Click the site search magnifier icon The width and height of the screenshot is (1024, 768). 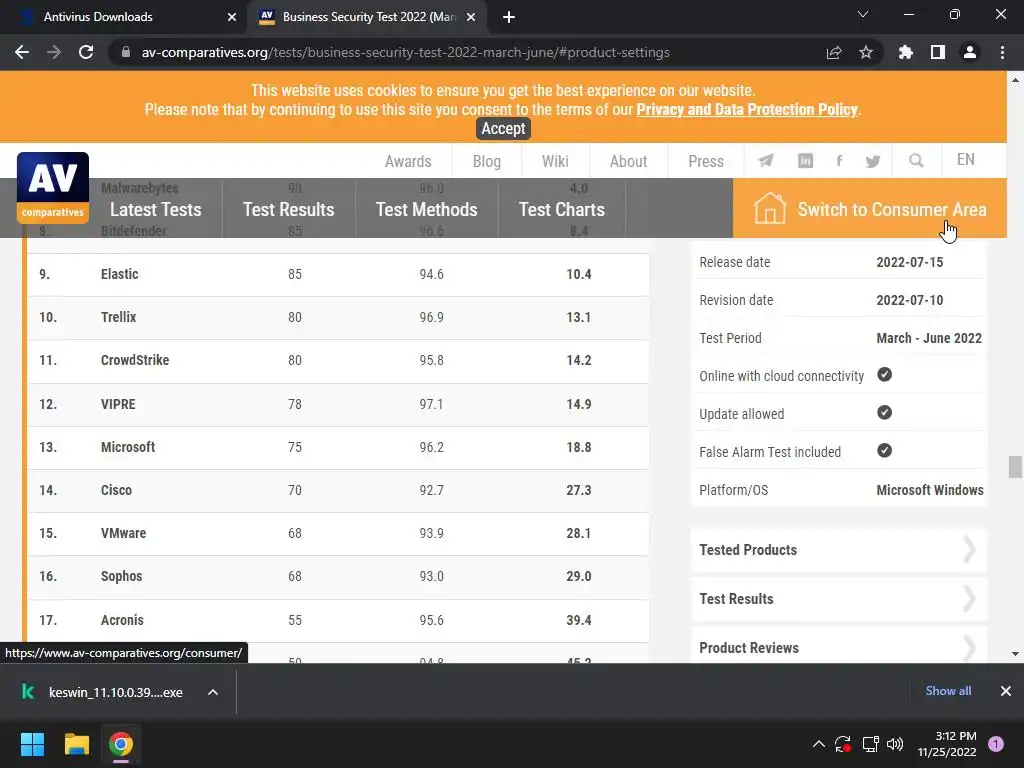(x=916, y=161)
